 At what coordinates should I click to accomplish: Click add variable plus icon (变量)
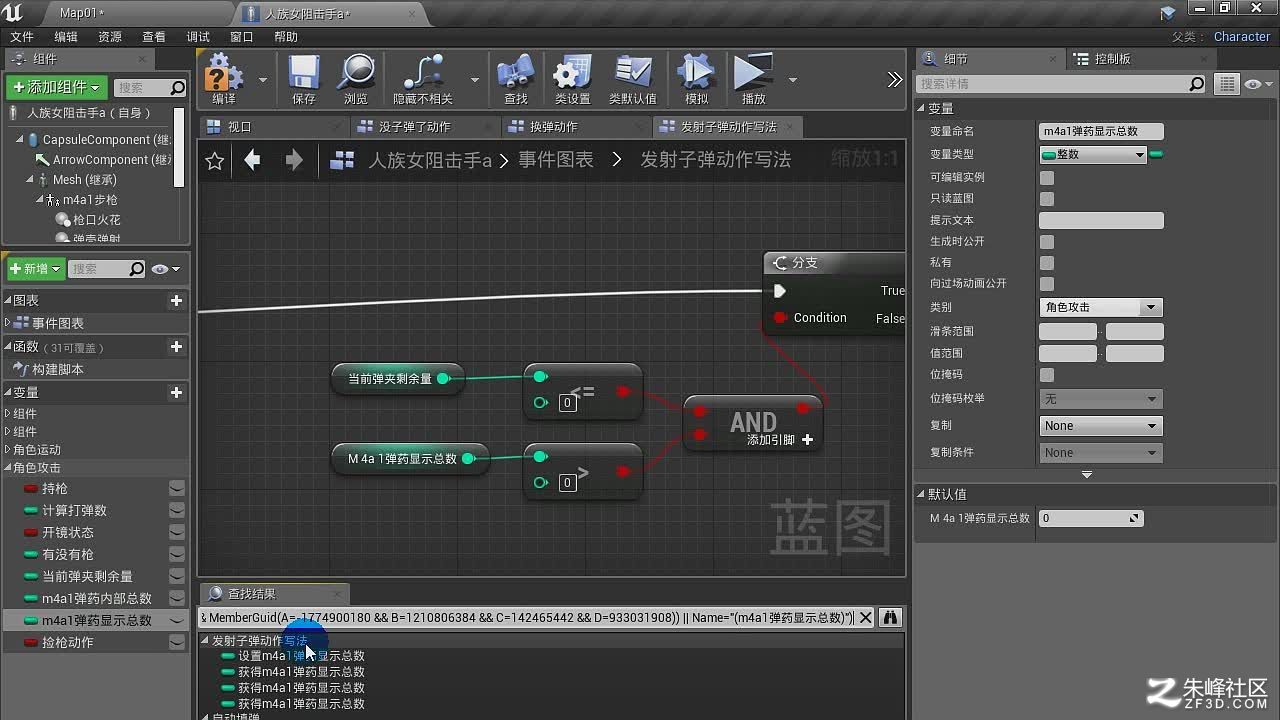coord(176,392)
